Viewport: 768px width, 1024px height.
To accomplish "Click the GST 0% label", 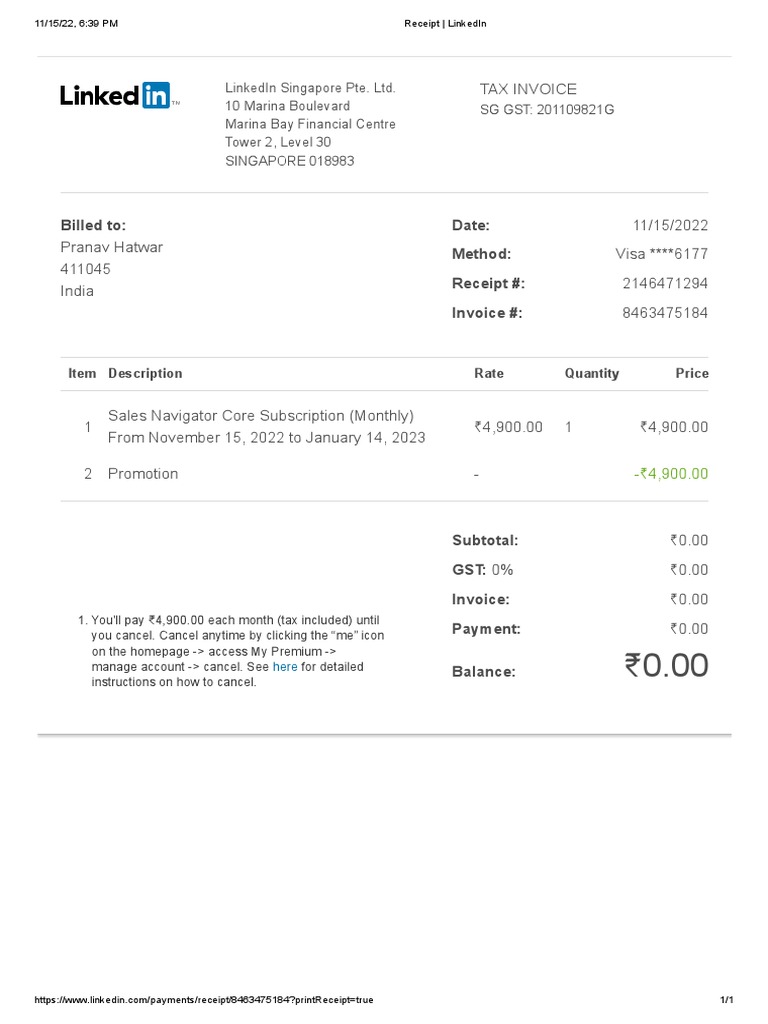I will [483, 570].
